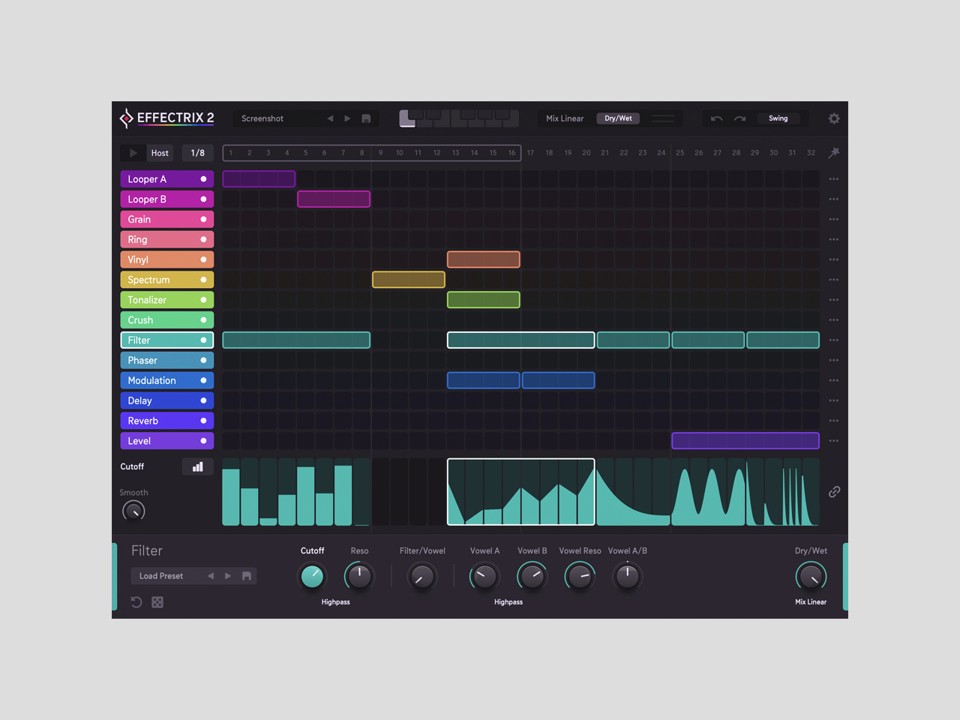
Task: Click the first pattern slot key
Action: coord(407,118)
